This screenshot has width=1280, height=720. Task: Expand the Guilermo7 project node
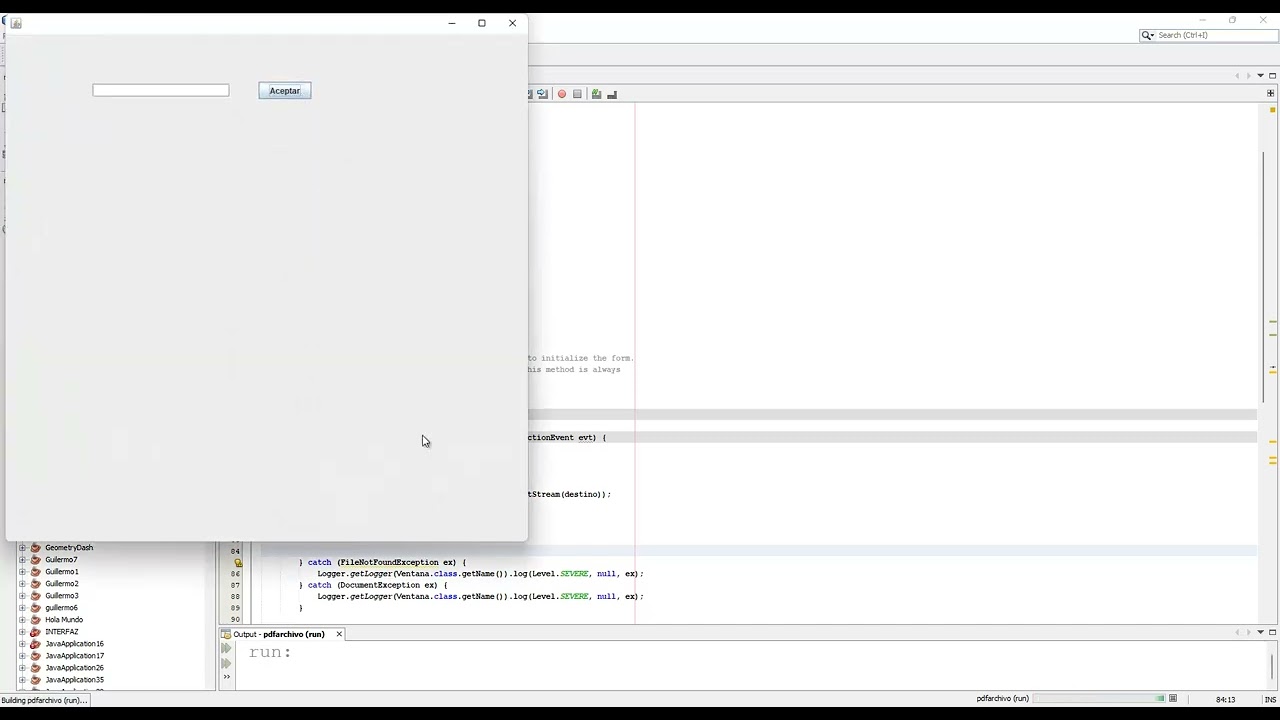click(x=22, y=560)
